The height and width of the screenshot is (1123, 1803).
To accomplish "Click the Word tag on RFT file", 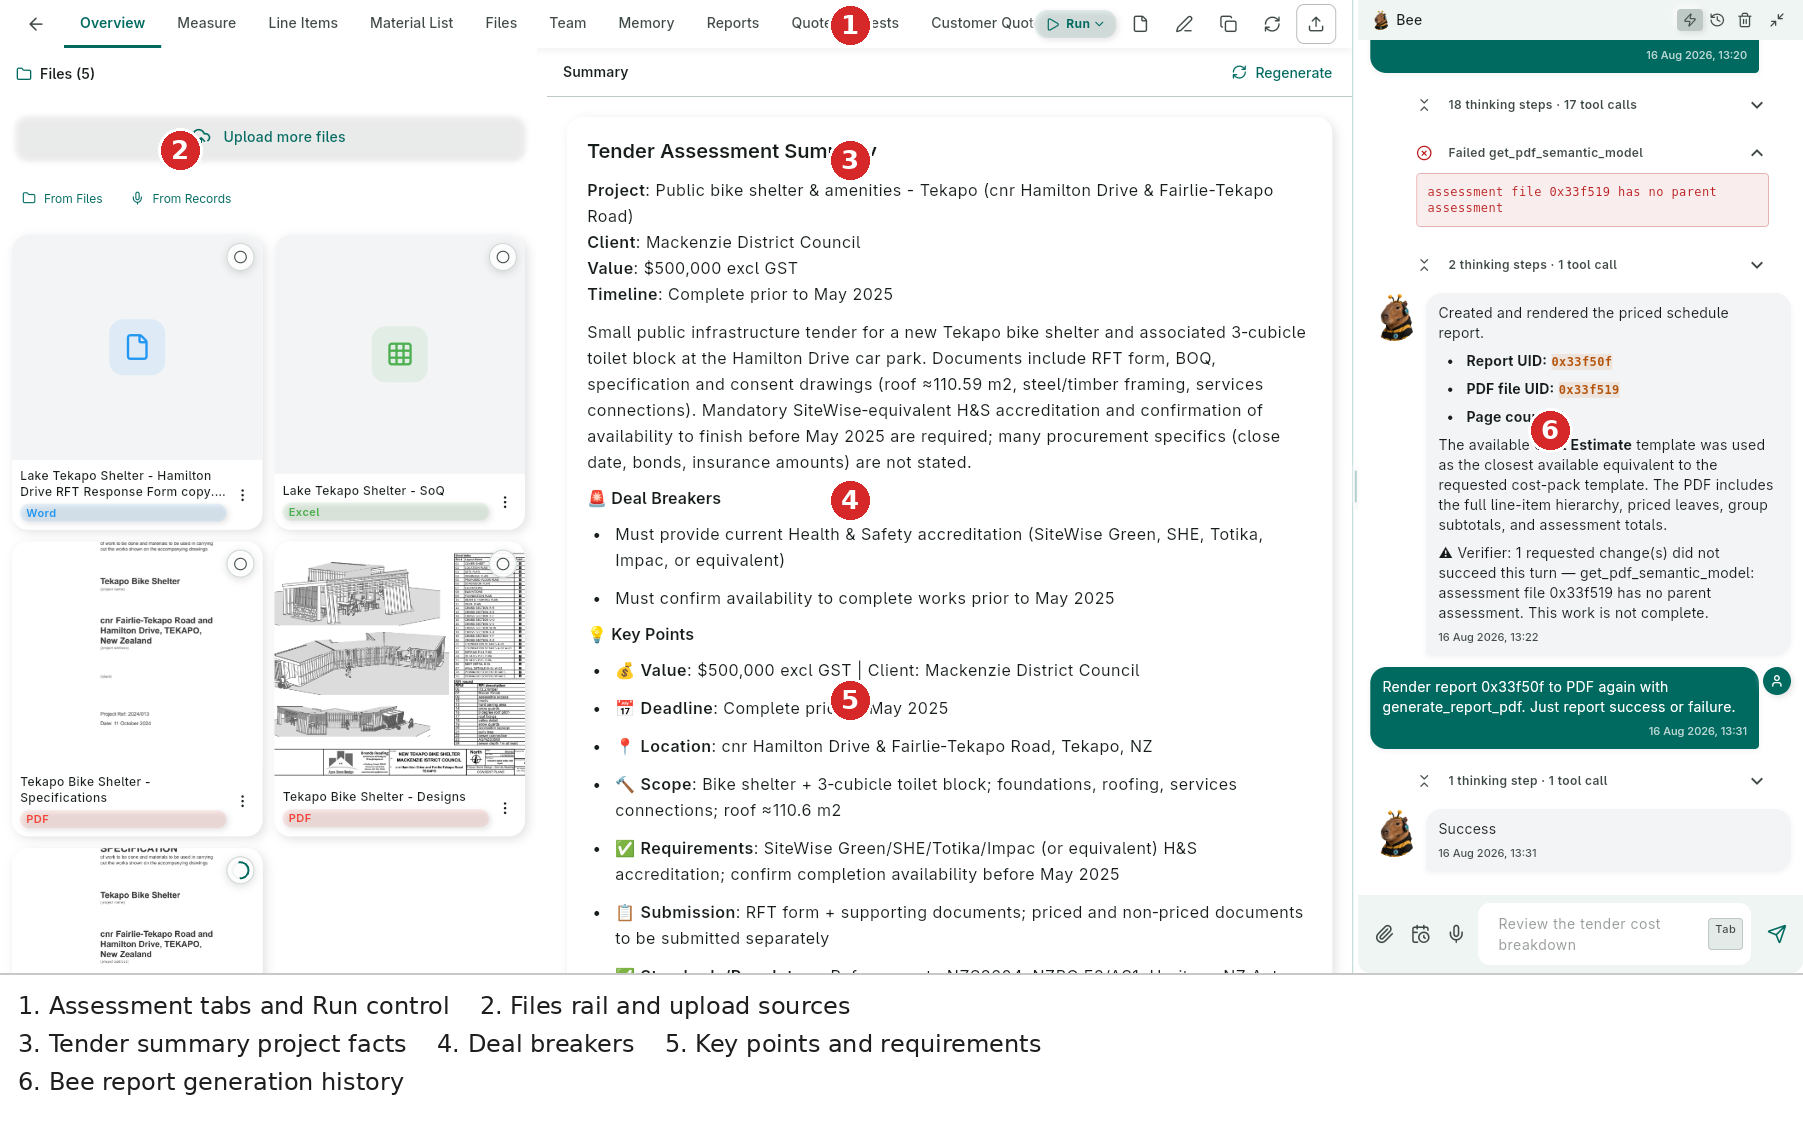I will coord(124,513).
